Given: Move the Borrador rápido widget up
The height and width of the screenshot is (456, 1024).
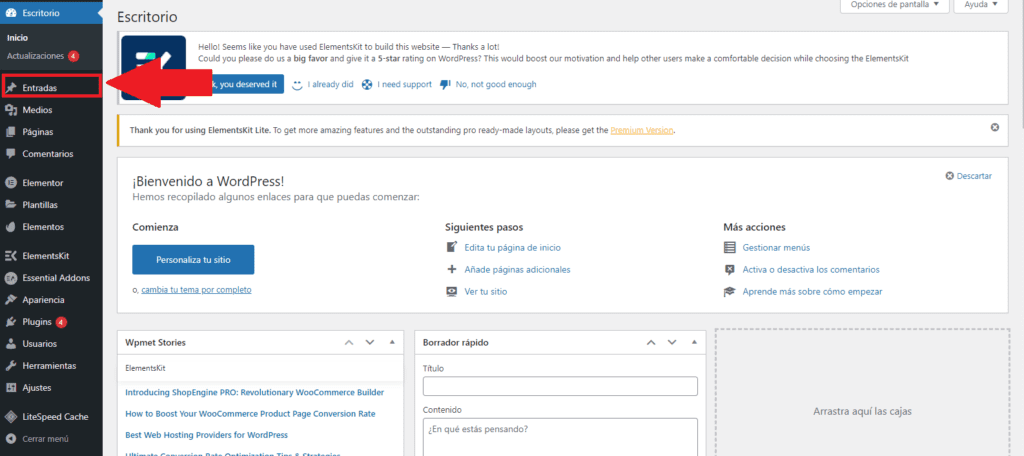Looking at the screenshot, I should (x=650, y=342).
